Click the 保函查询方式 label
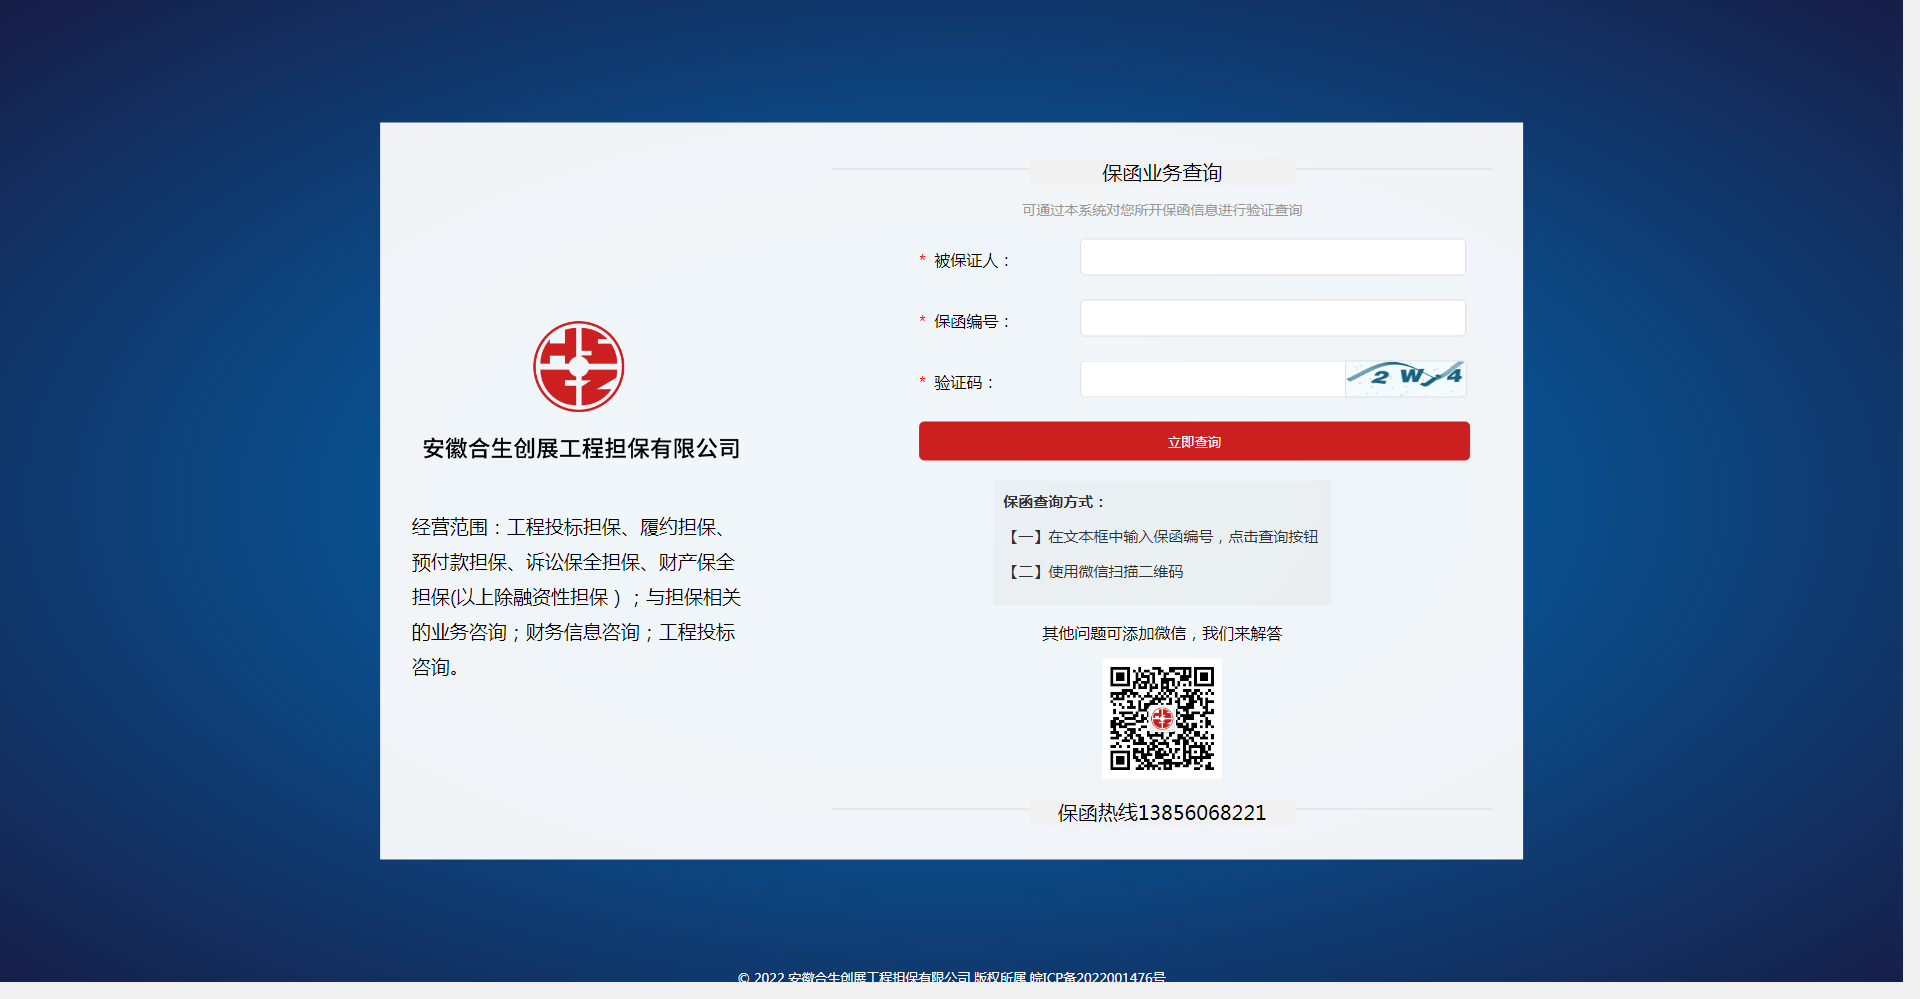The image size is (1920, 999). (1053, 501)
